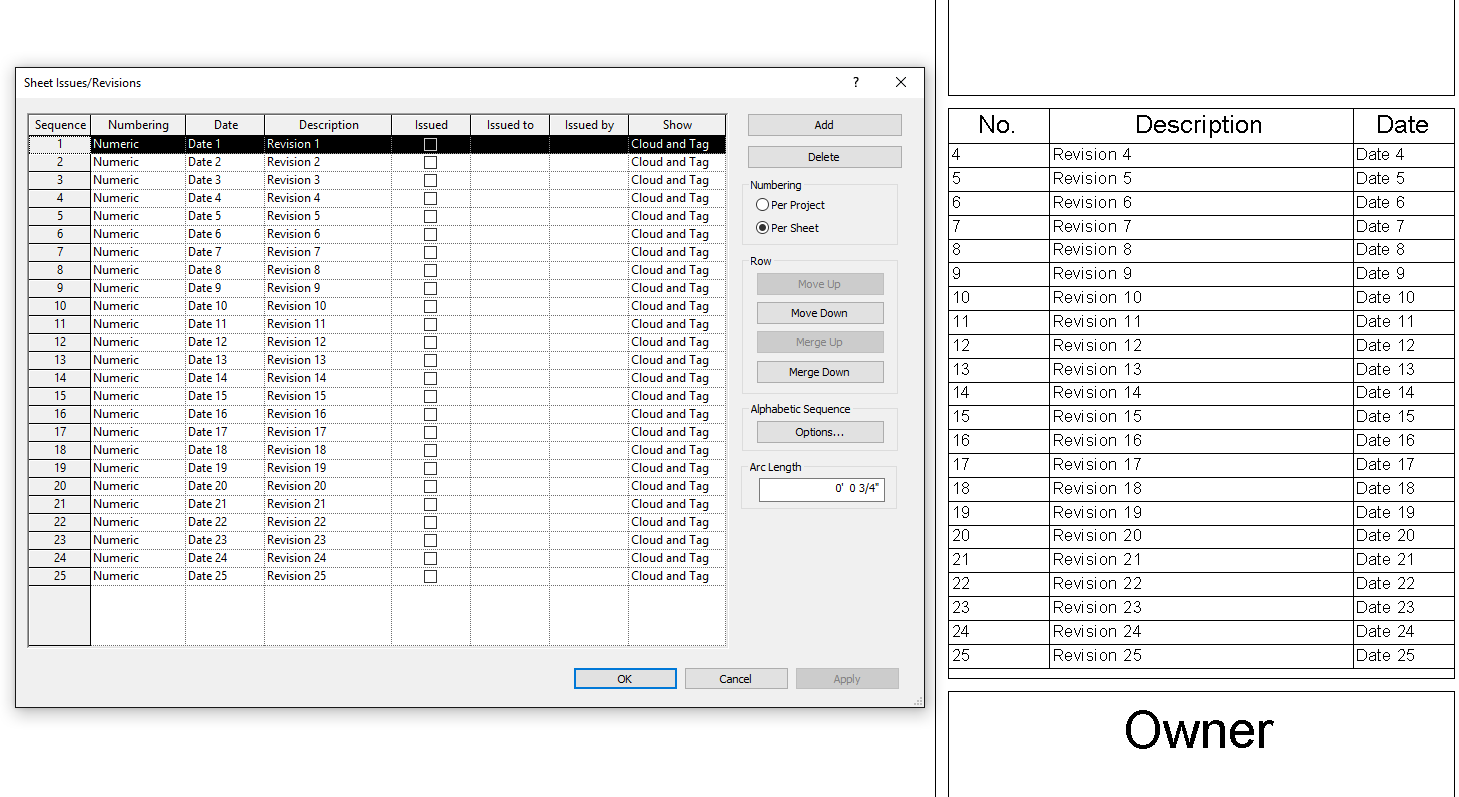Image resolution: width=1459 pixels, height=797 pixels.
Task: Click the Date 6 cell in dialog
Action: 225,234
